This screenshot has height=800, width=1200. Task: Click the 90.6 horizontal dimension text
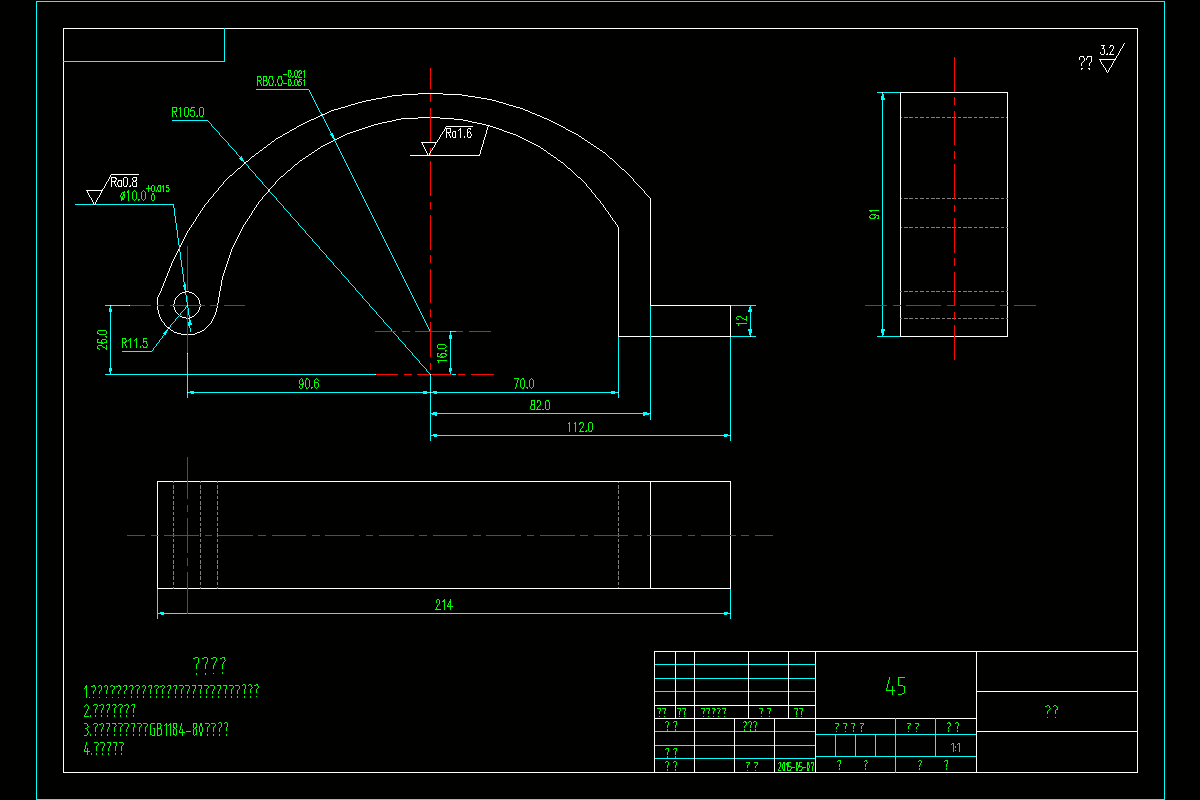[308, 383]
